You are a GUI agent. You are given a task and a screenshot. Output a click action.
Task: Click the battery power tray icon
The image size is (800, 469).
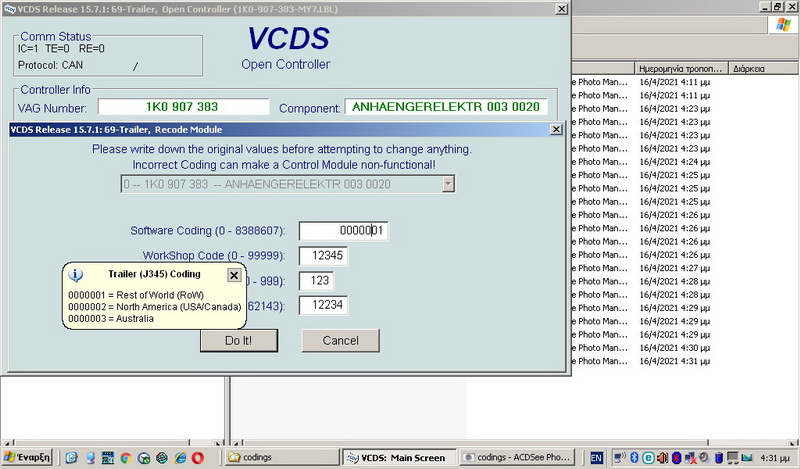pos(718,457)
